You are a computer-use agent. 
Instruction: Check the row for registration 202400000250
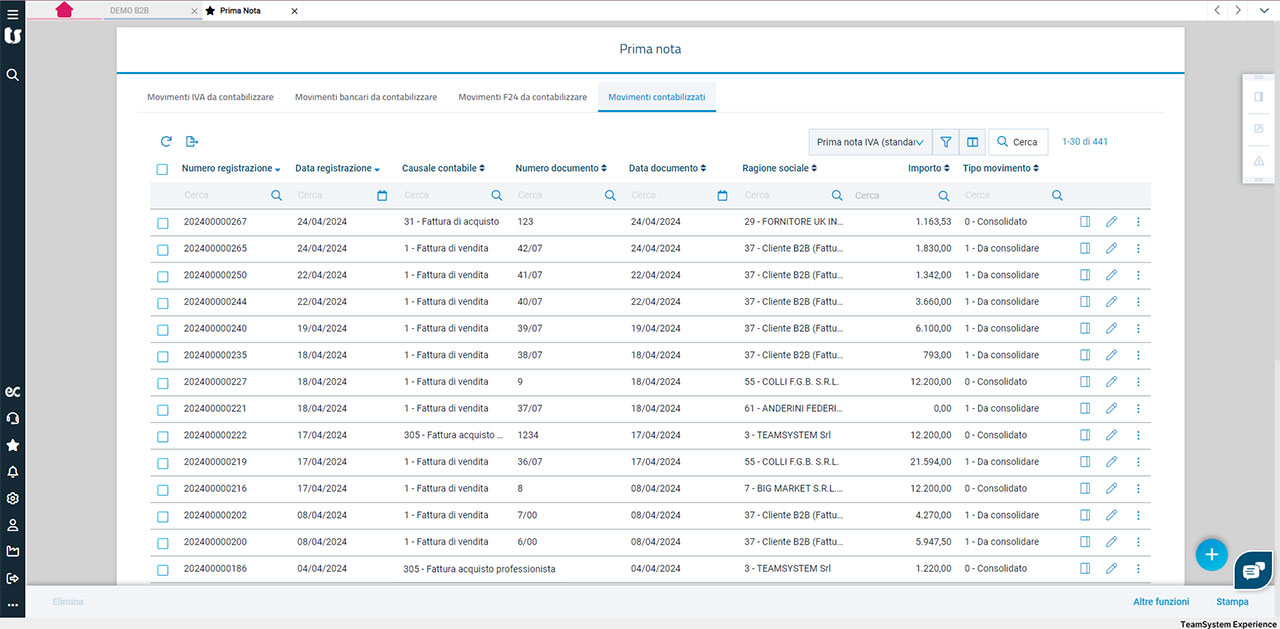[x=162, y=275]
